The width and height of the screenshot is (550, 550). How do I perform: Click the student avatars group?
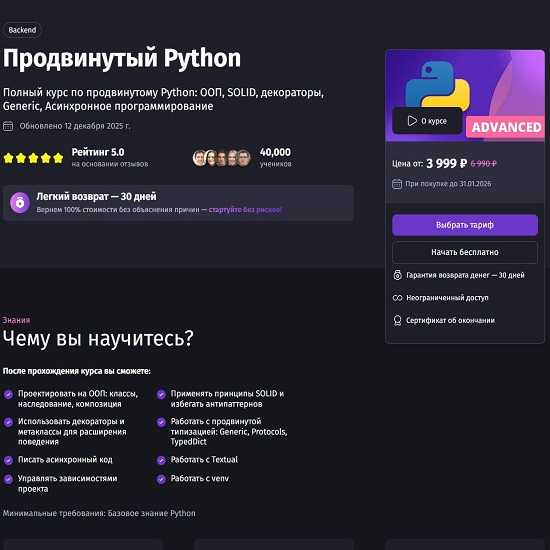222,158
